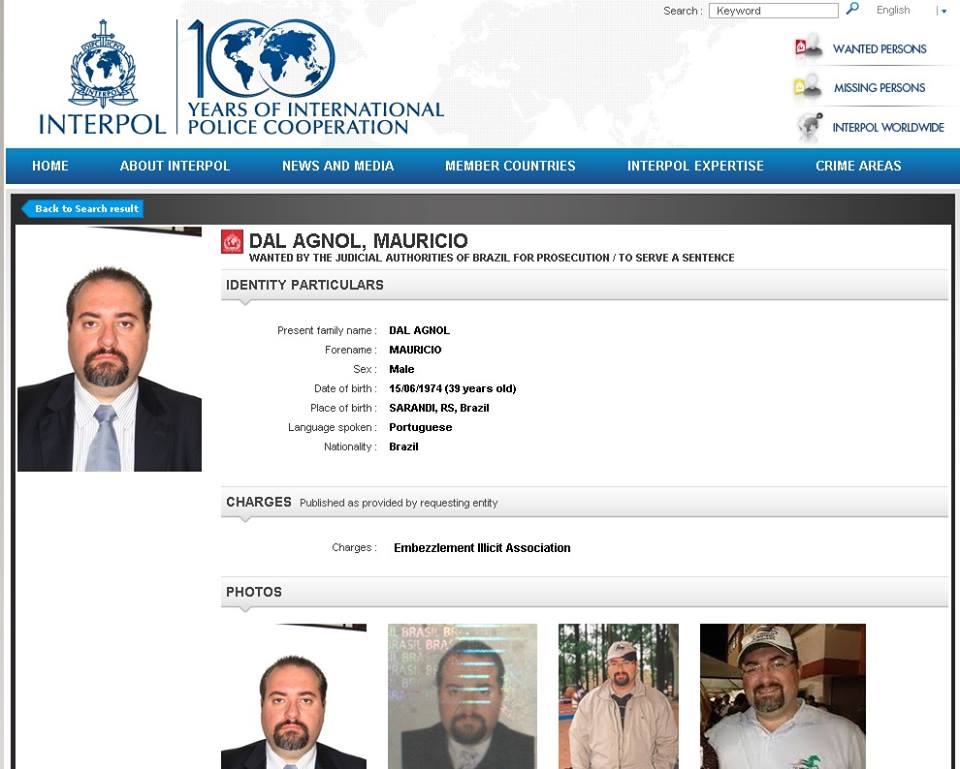Collapse the Identity Particulars section

(584, 285)
